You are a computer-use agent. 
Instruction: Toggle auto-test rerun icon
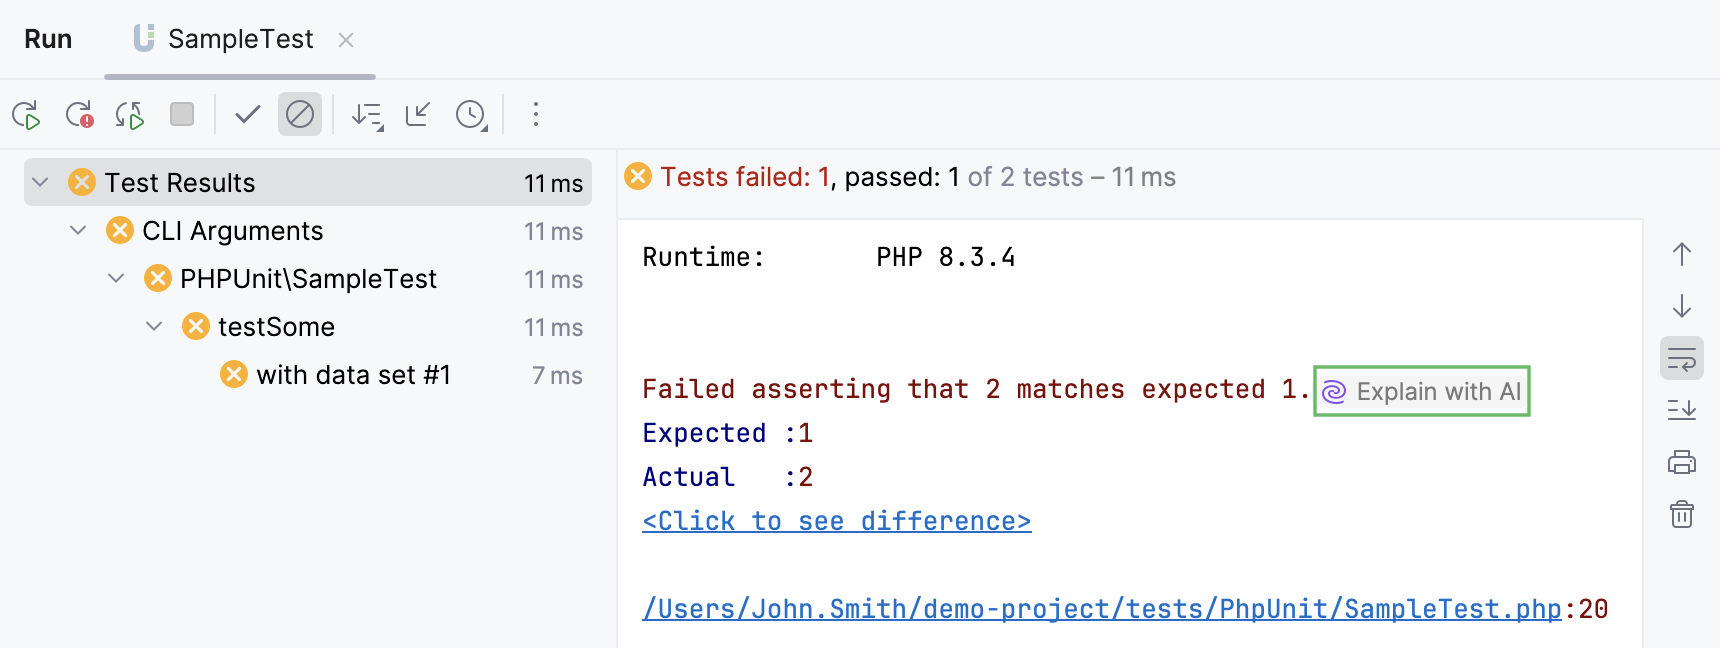pos(130,115)
